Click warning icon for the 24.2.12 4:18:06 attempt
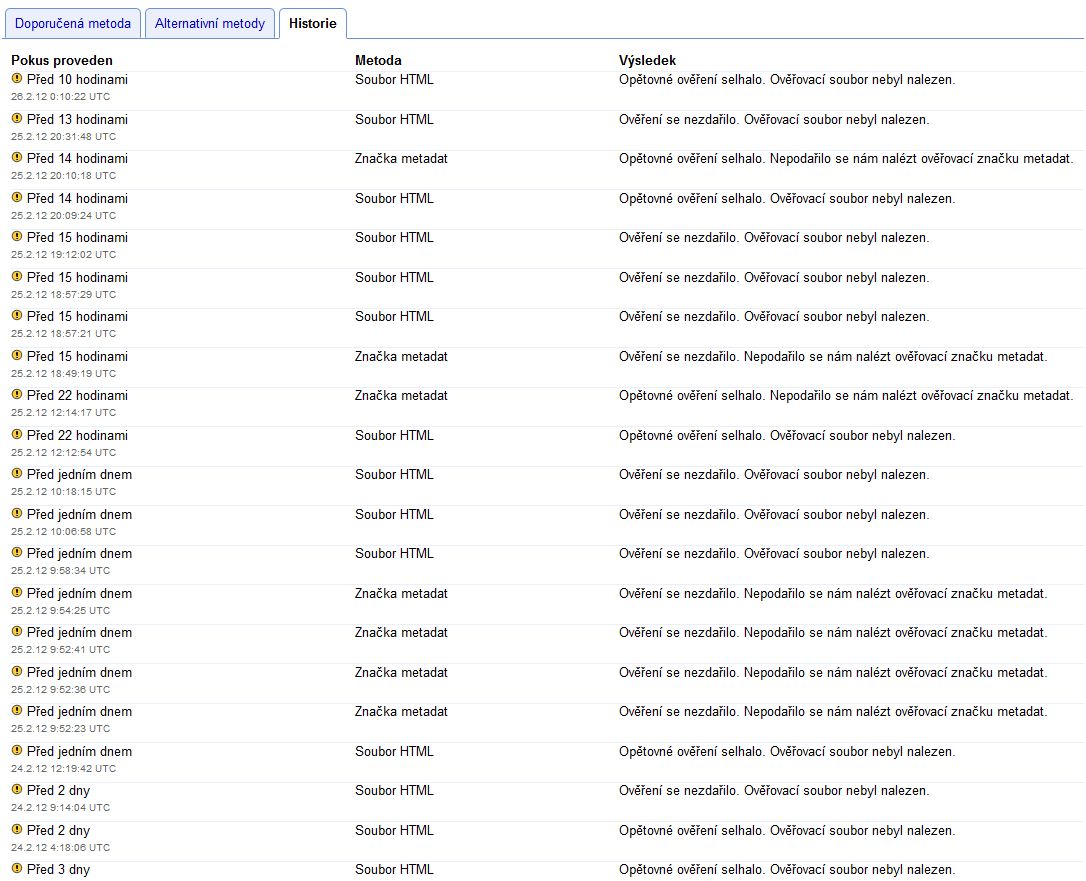 point(17,829)
